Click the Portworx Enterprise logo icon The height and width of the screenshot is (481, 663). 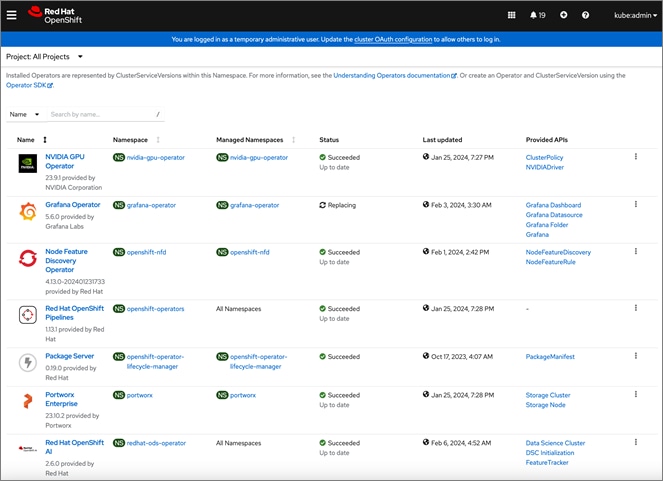click(28, 401)
